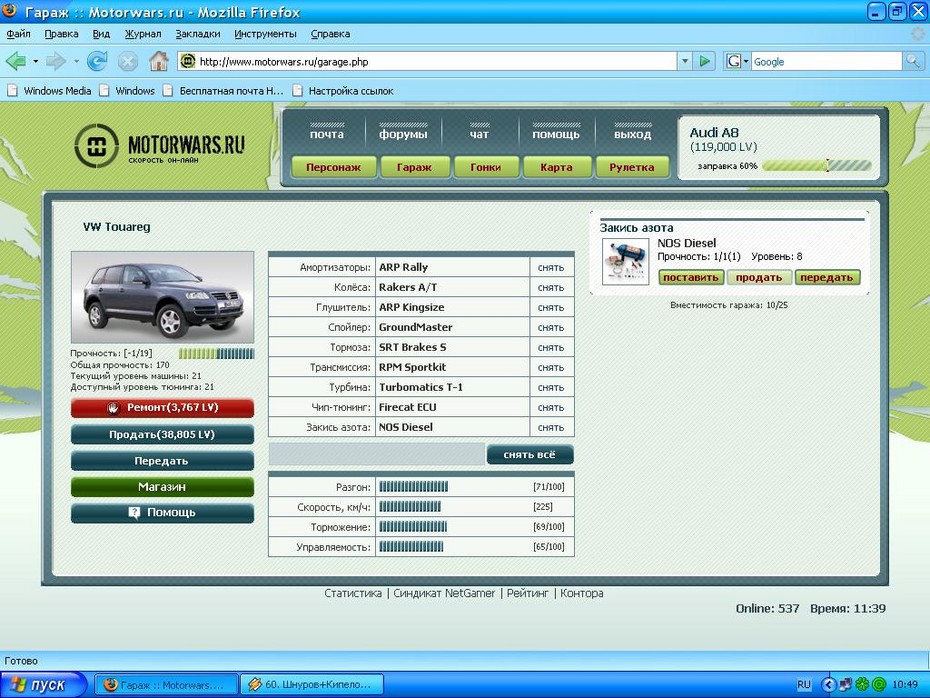The width and height of the screenshot is (930, 698).
Task: Open the Инструменты menu
Action: point(265,34)
